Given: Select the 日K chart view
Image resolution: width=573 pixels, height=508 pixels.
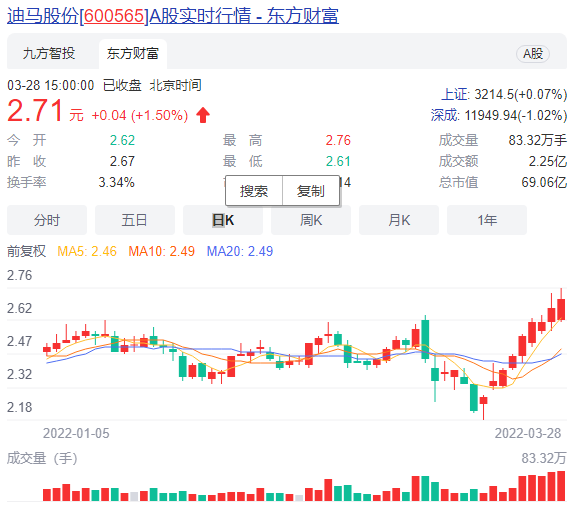Looking at the screenshot, I should click(x=223, y=220).
